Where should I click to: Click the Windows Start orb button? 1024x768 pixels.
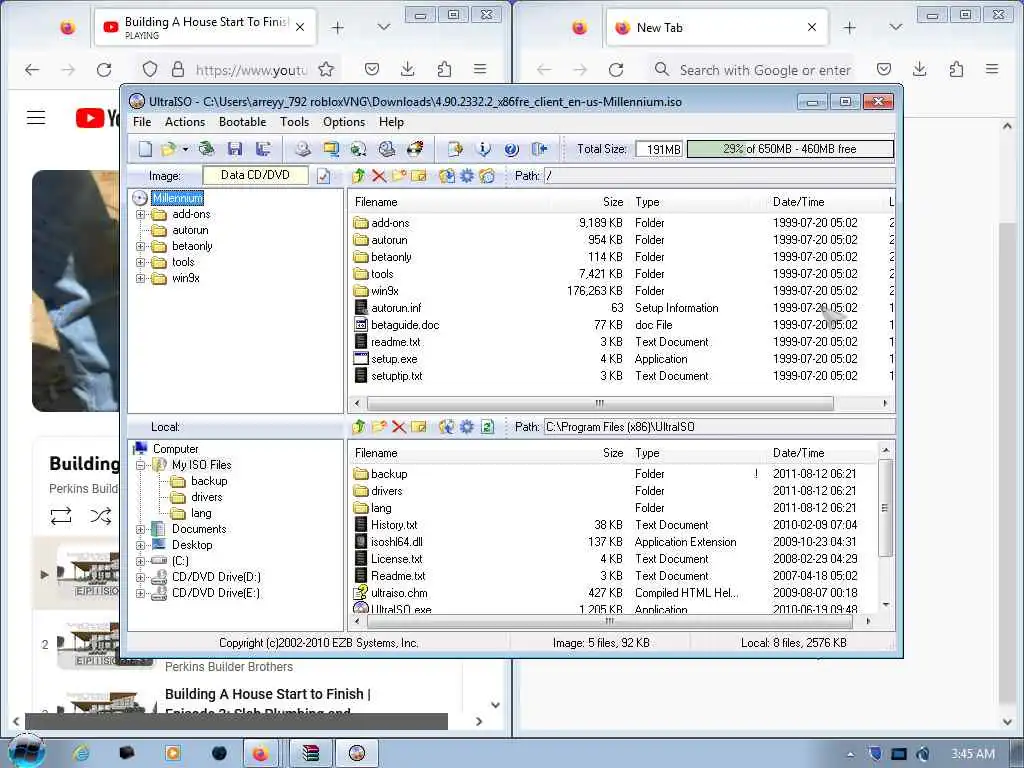pyautogui.click(x=27, y=752)
